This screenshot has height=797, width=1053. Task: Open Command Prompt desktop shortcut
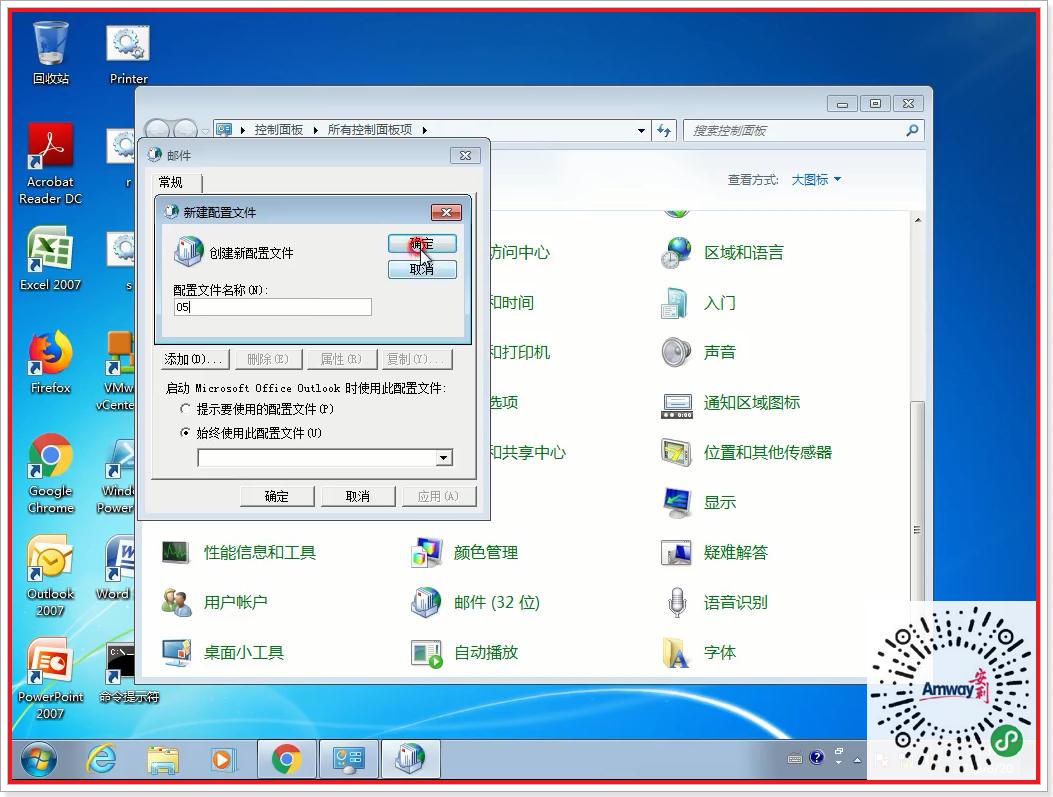pyautogui.click(x=128, y=673)
